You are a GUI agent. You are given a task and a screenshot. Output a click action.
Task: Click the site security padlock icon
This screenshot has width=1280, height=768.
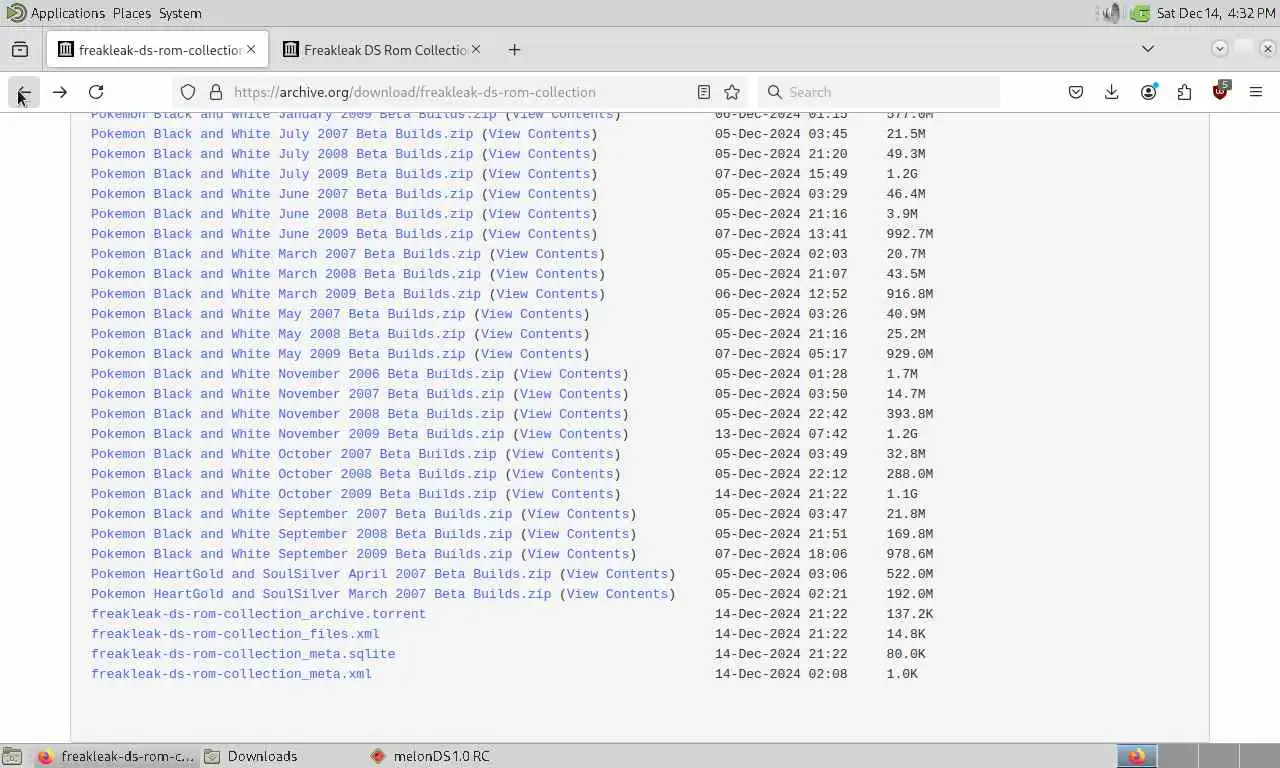[215, 92]
